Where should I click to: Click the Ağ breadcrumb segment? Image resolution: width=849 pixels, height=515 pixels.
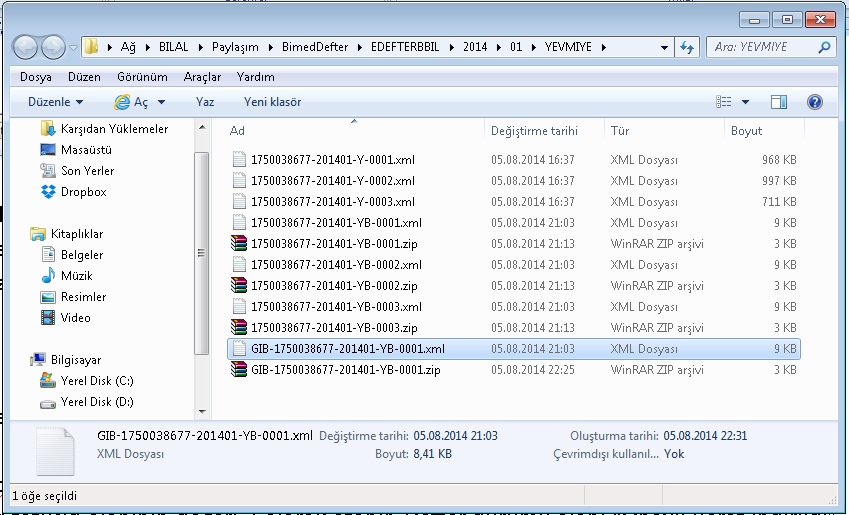pyautogui.click(x=128, y=47)
